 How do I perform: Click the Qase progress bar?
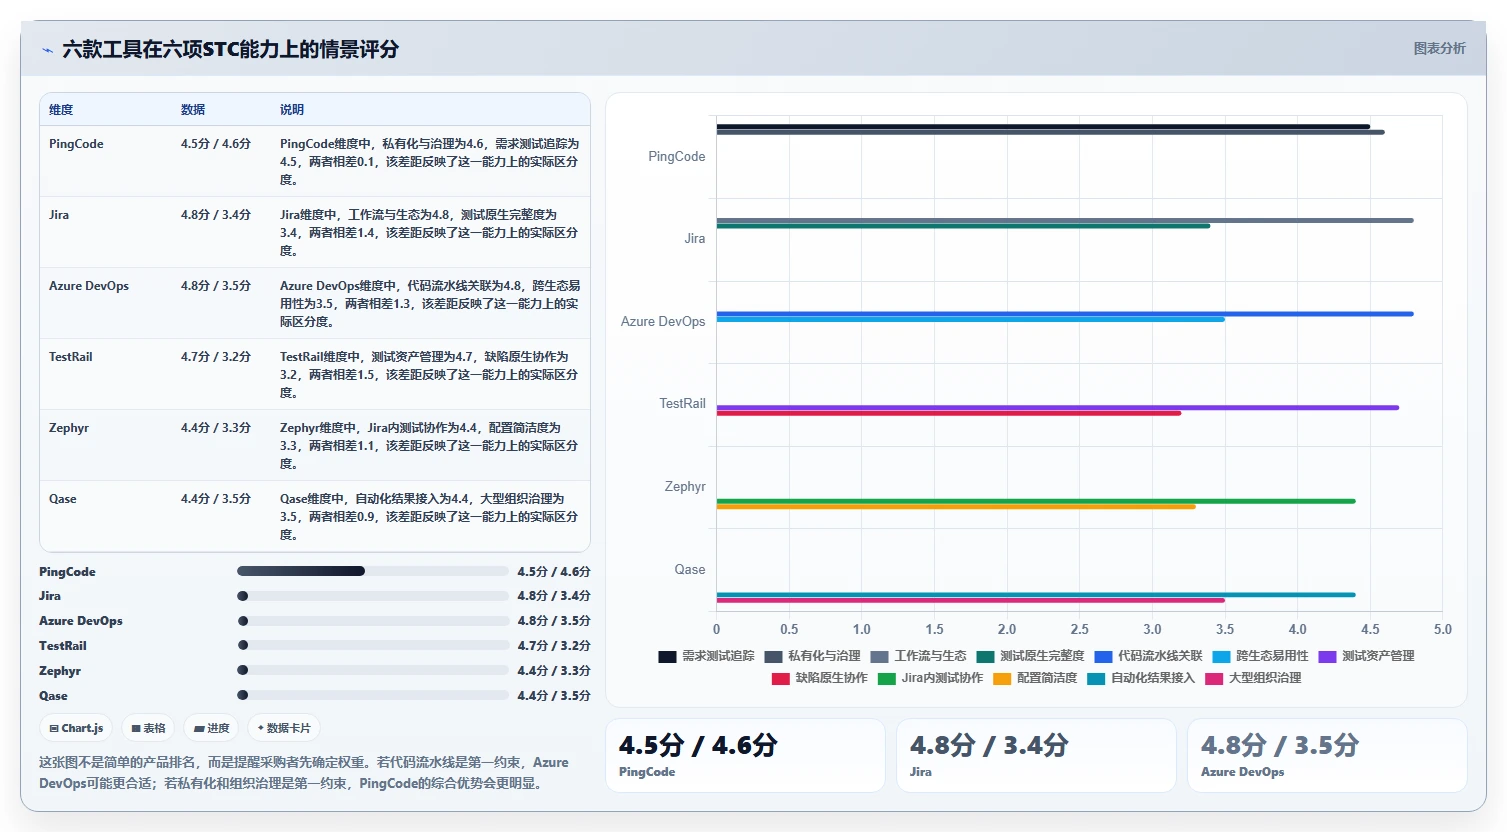click(x=373, y=695)
